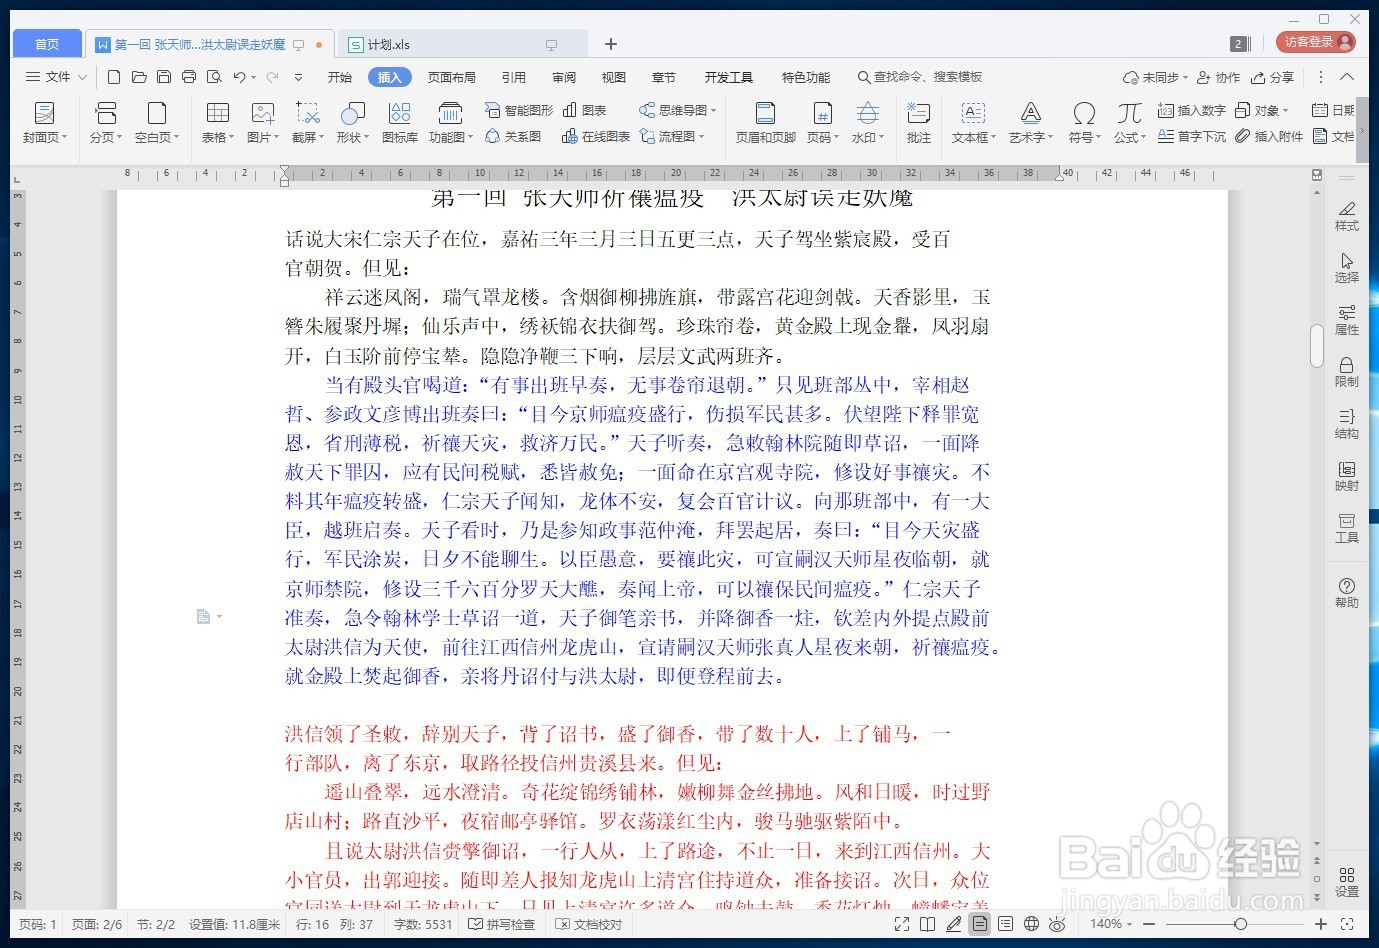Insert a 图表 chart

coord(585,110)
